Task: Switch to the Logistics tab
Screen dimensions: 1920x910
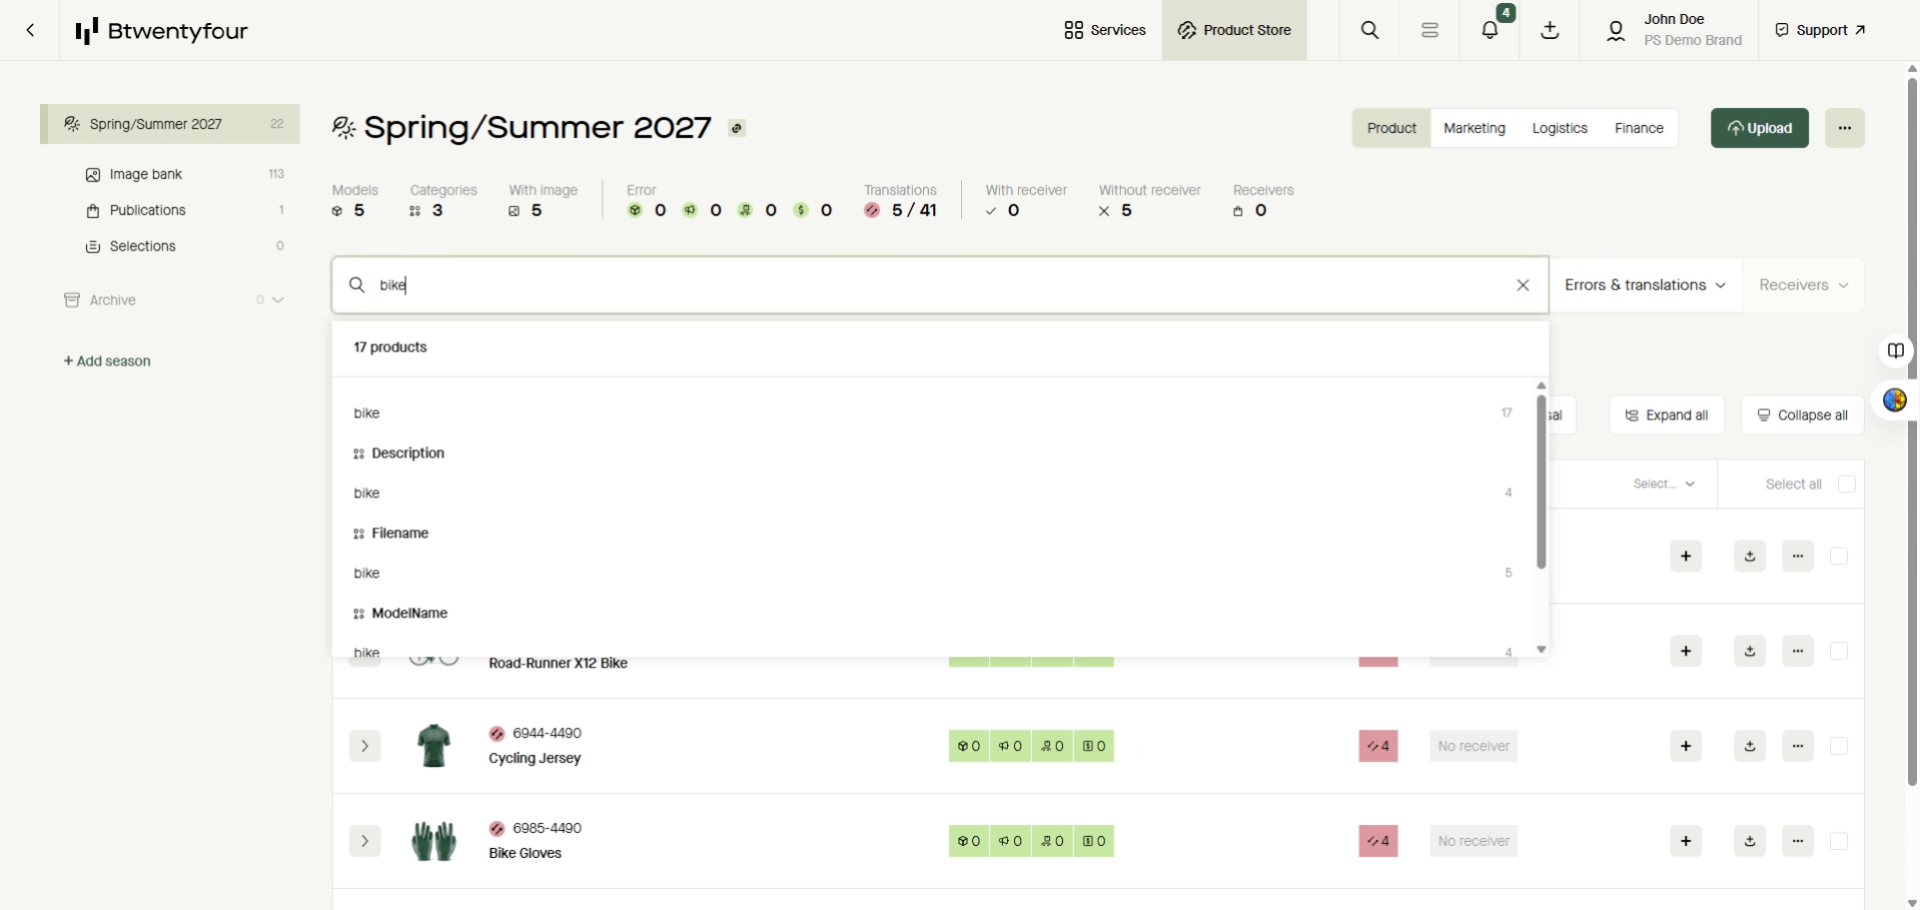Action: click(1559, 128)
